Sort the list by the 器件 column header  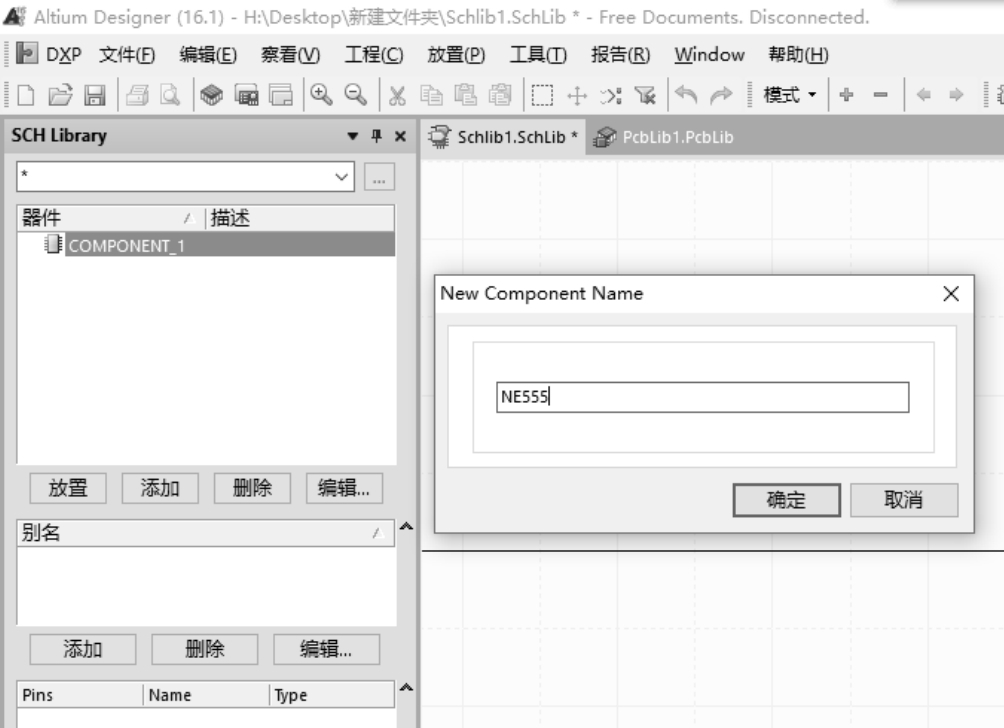[110, 218]
